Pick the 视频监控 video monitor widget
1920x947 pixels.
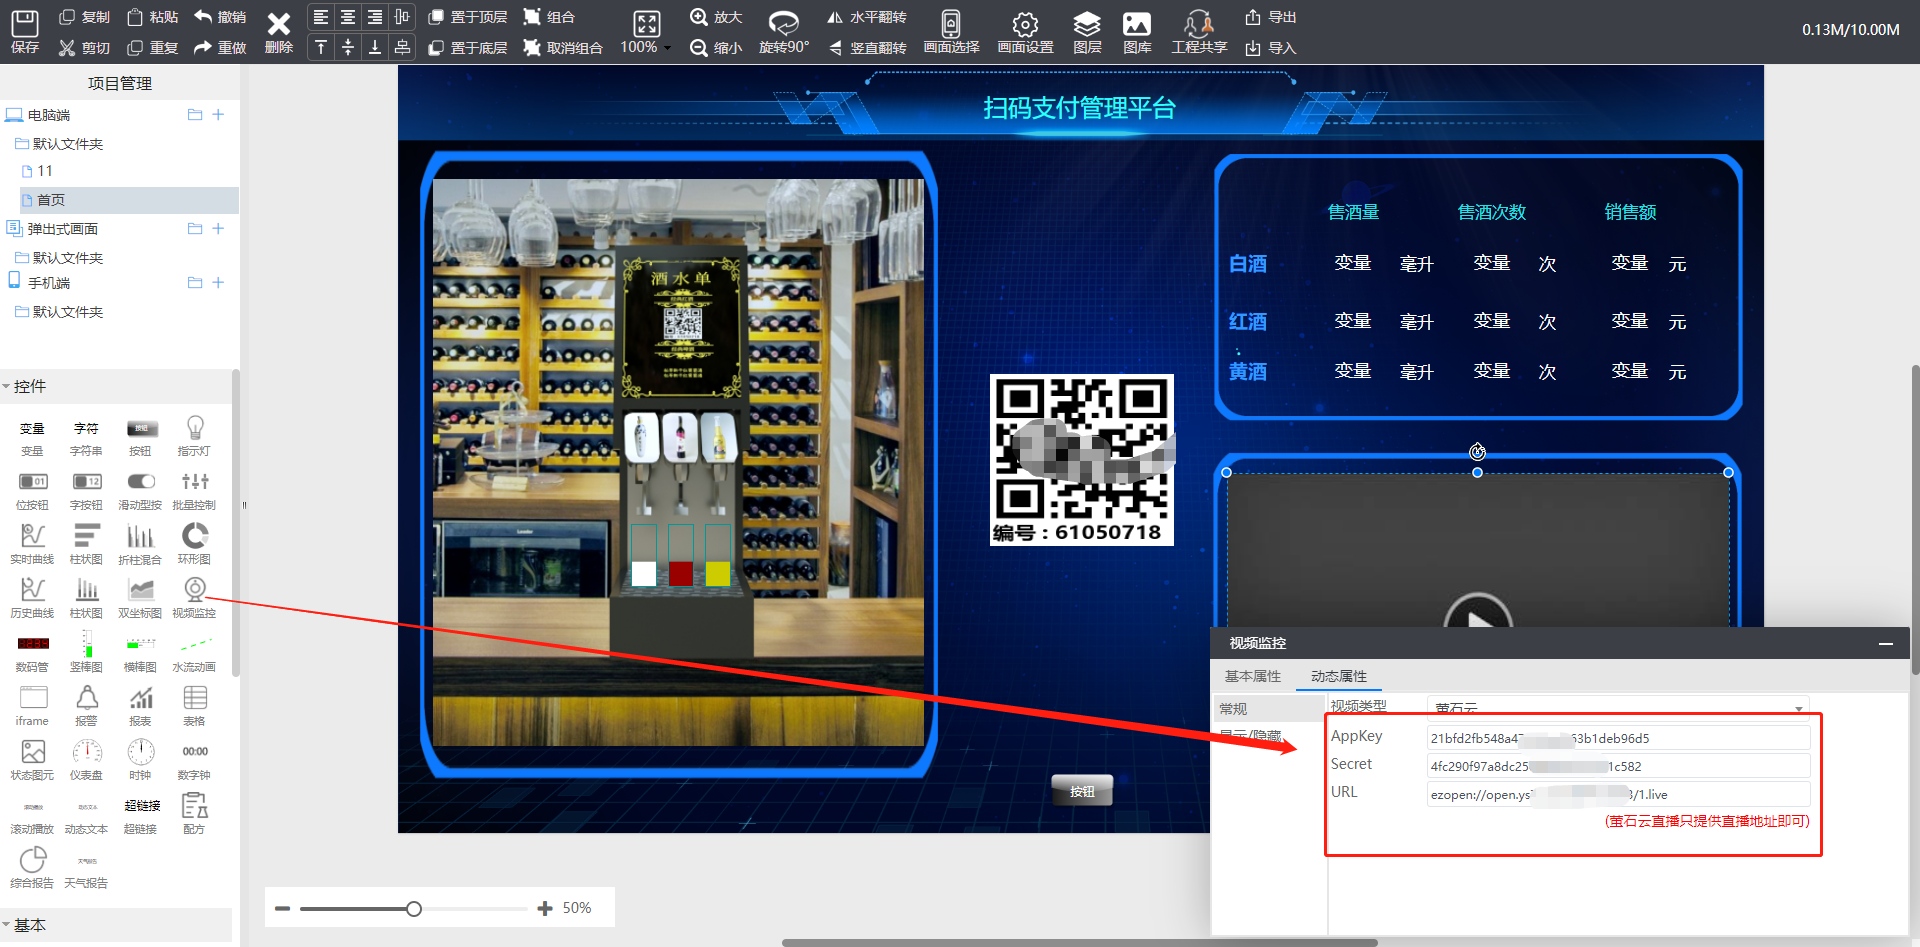pos(195,599)
